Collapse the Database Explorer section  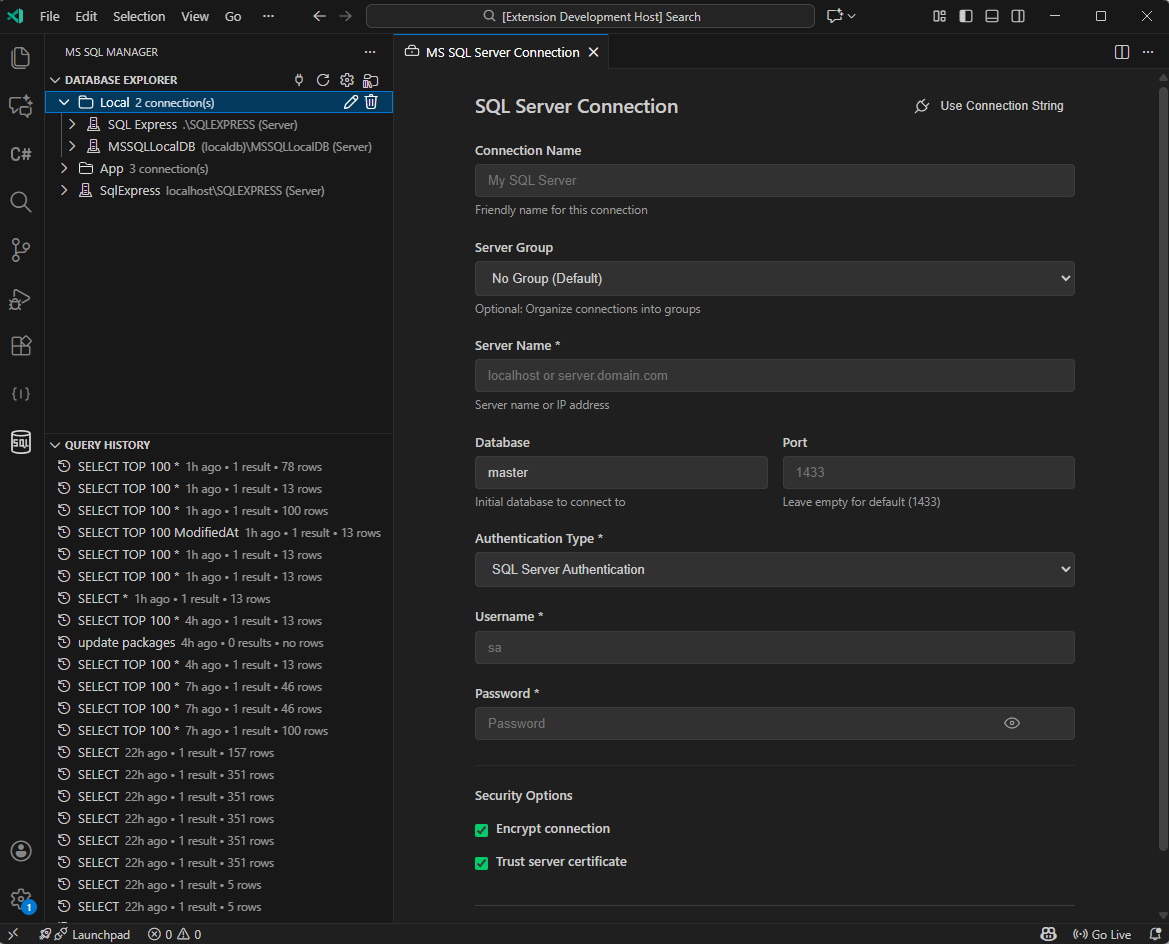[x=55, y=80]
